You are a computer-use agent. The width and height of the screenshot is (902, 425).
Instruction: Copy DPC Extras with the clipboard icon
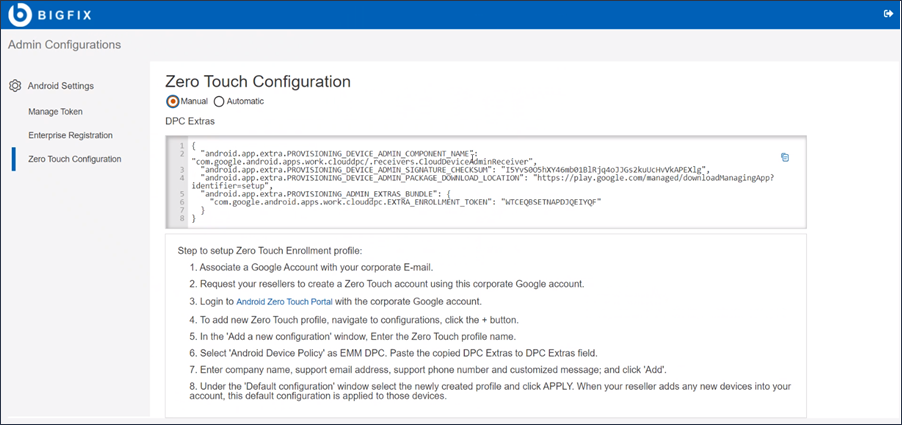pyautogui.click(x=785, y=157)
